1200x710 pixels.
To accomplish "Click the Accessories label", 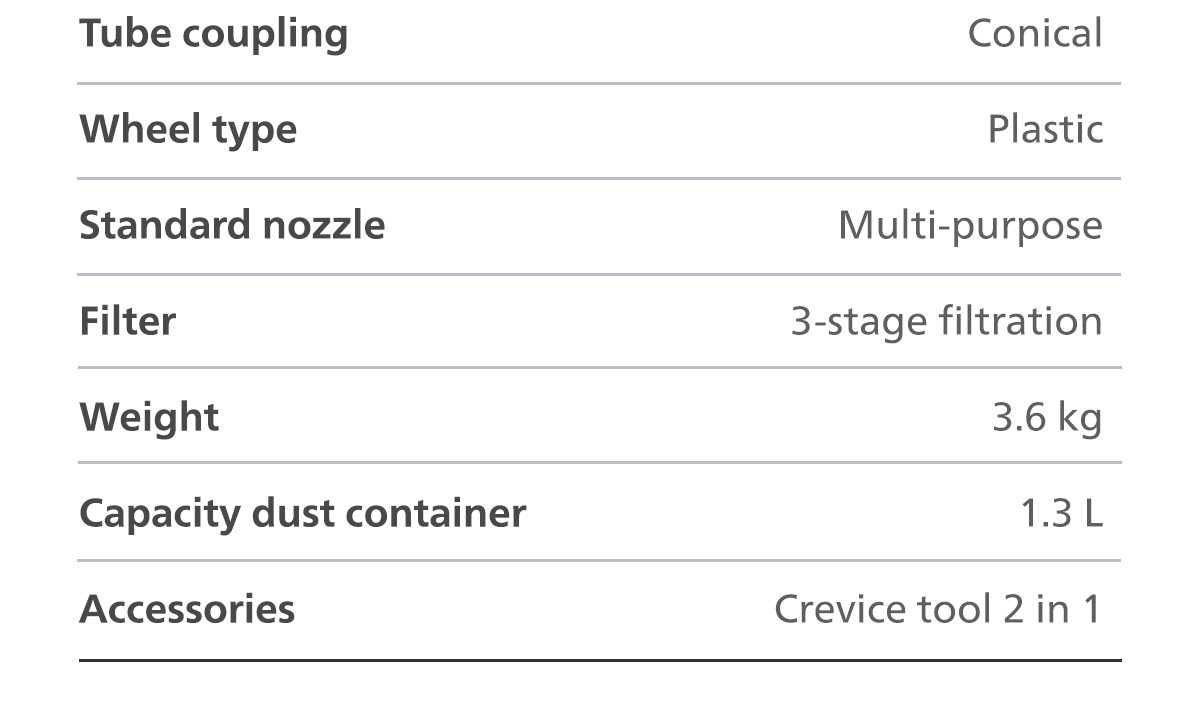I will [x=187, y=609].
